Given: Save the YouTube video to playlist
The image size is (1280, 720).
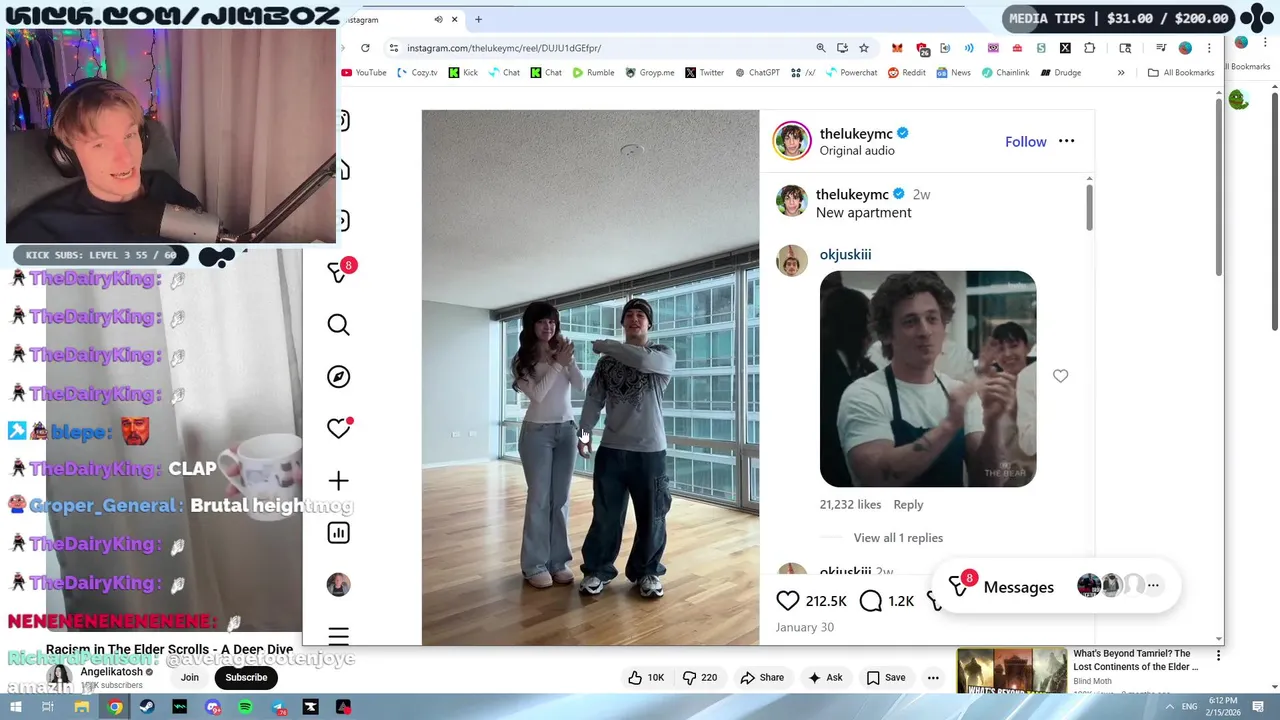Looking at the screenshot, I should [x=886, y=678].
